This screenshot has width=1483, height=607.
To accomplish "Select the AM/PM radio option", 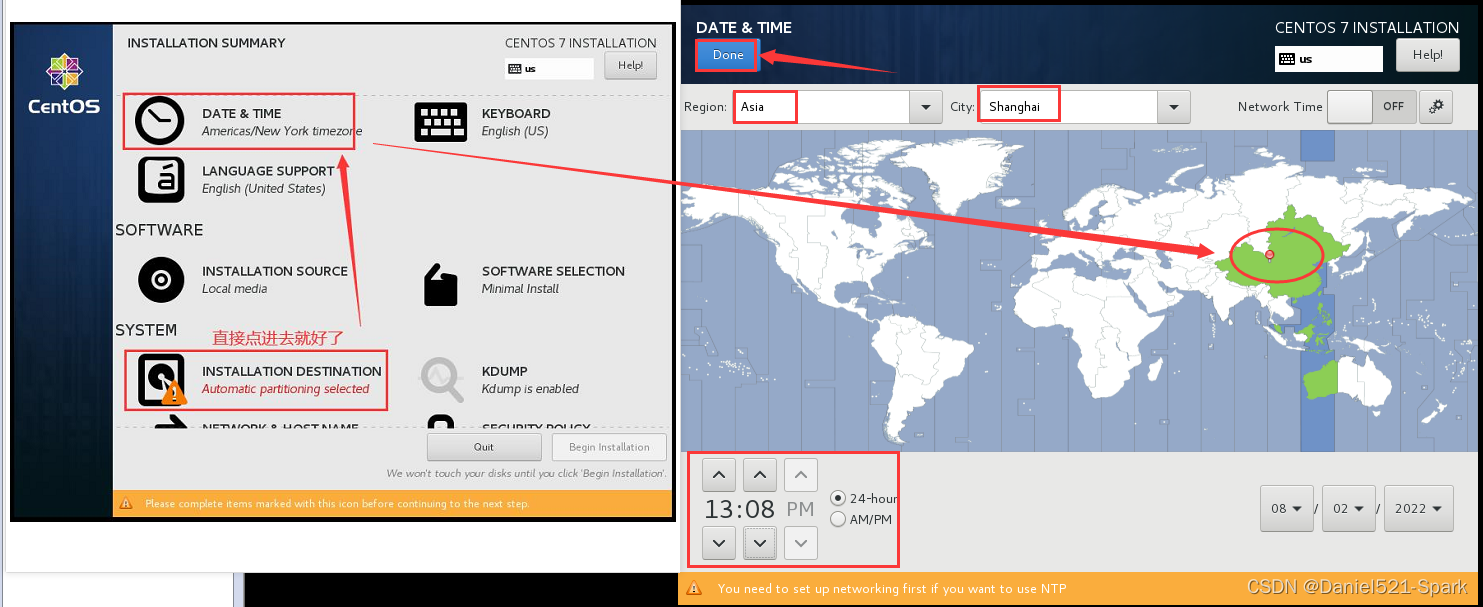I will click(x=838, y=519).
